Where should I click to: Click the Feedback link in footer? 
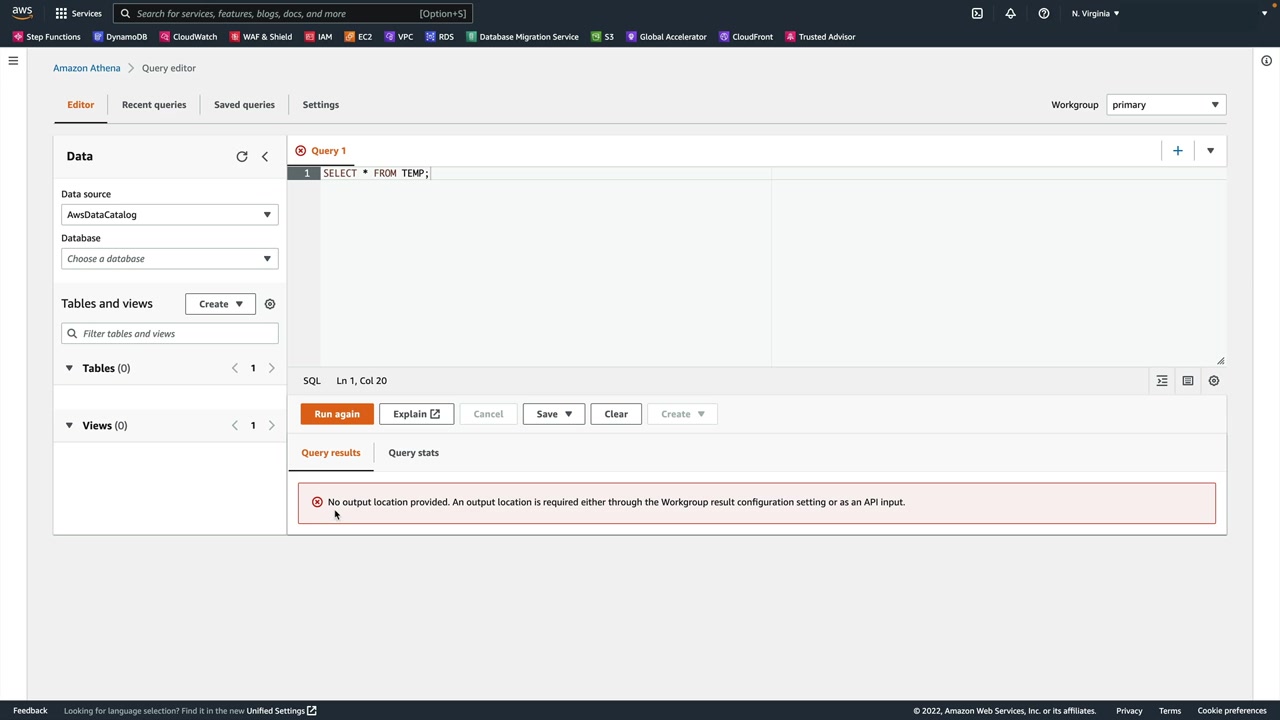(30, 711)
